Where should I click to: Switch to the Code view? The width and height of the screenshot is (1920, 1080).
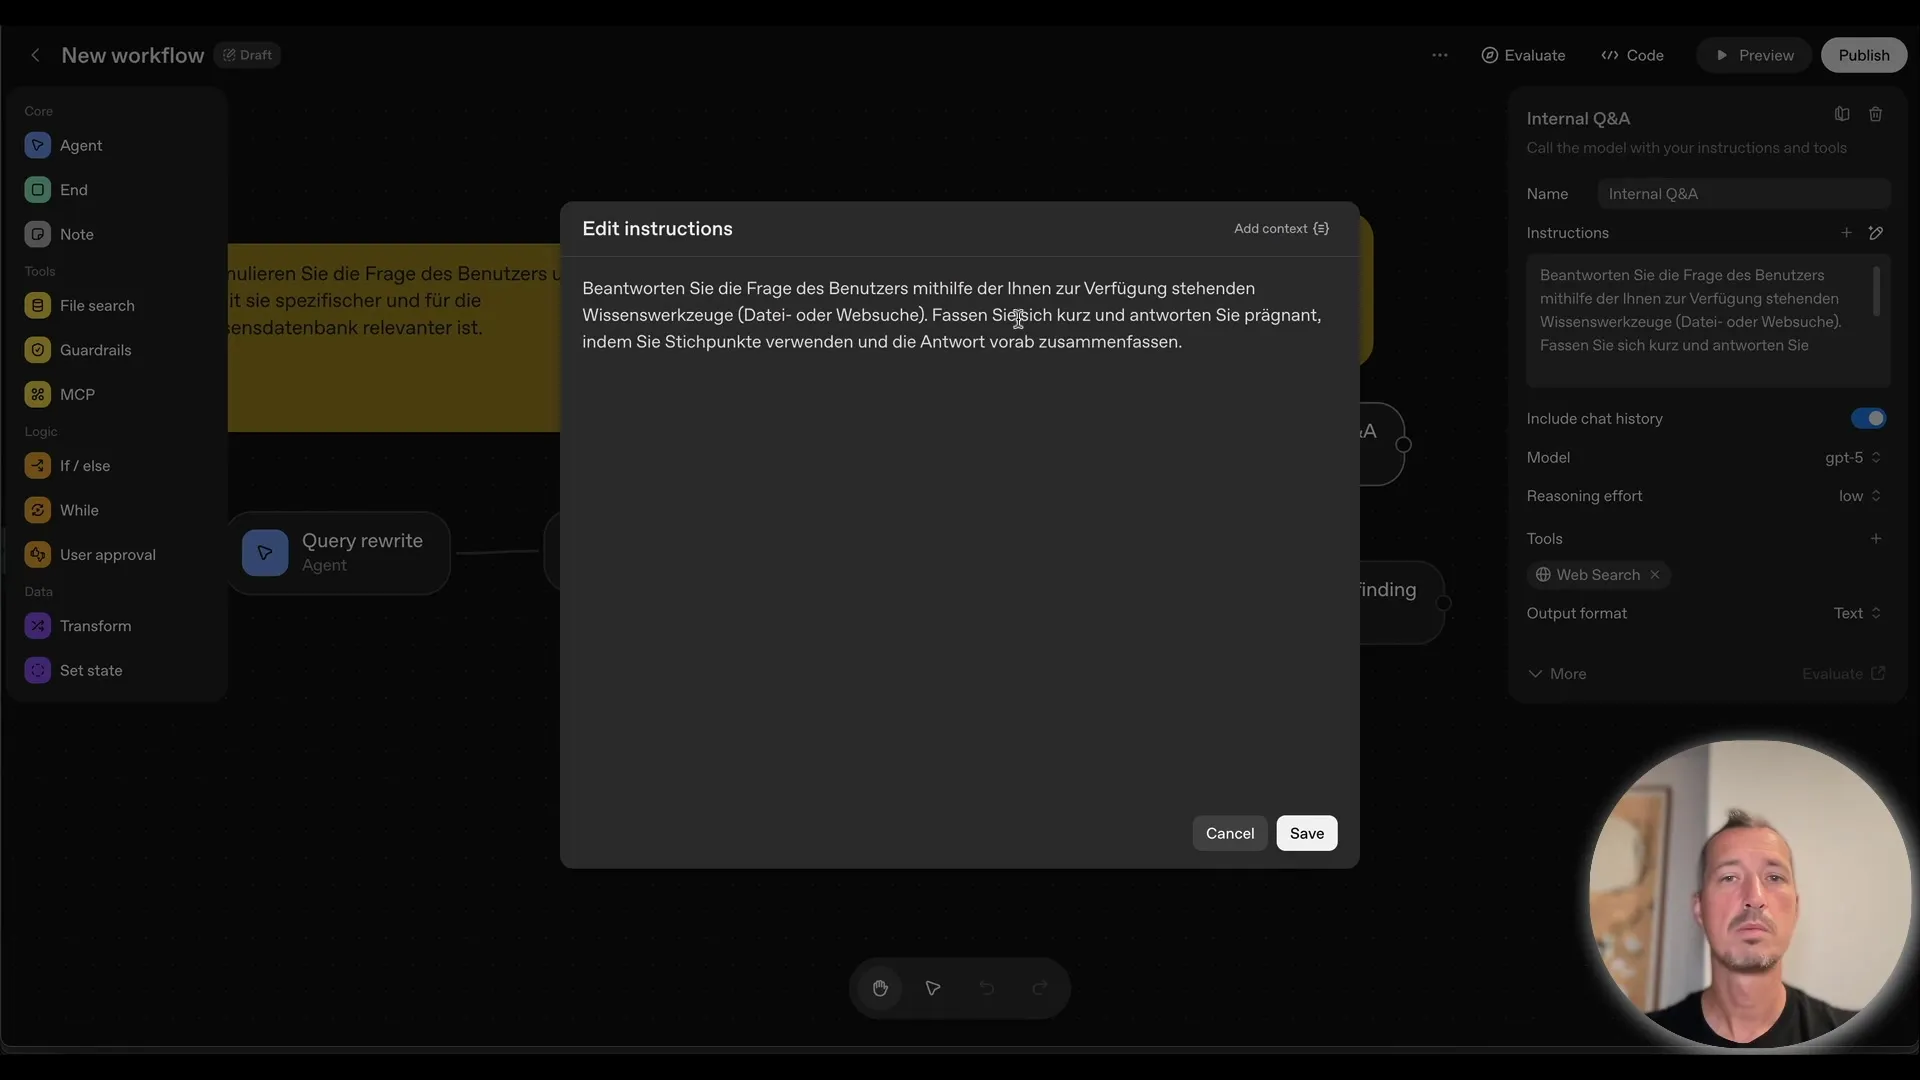1632,55
